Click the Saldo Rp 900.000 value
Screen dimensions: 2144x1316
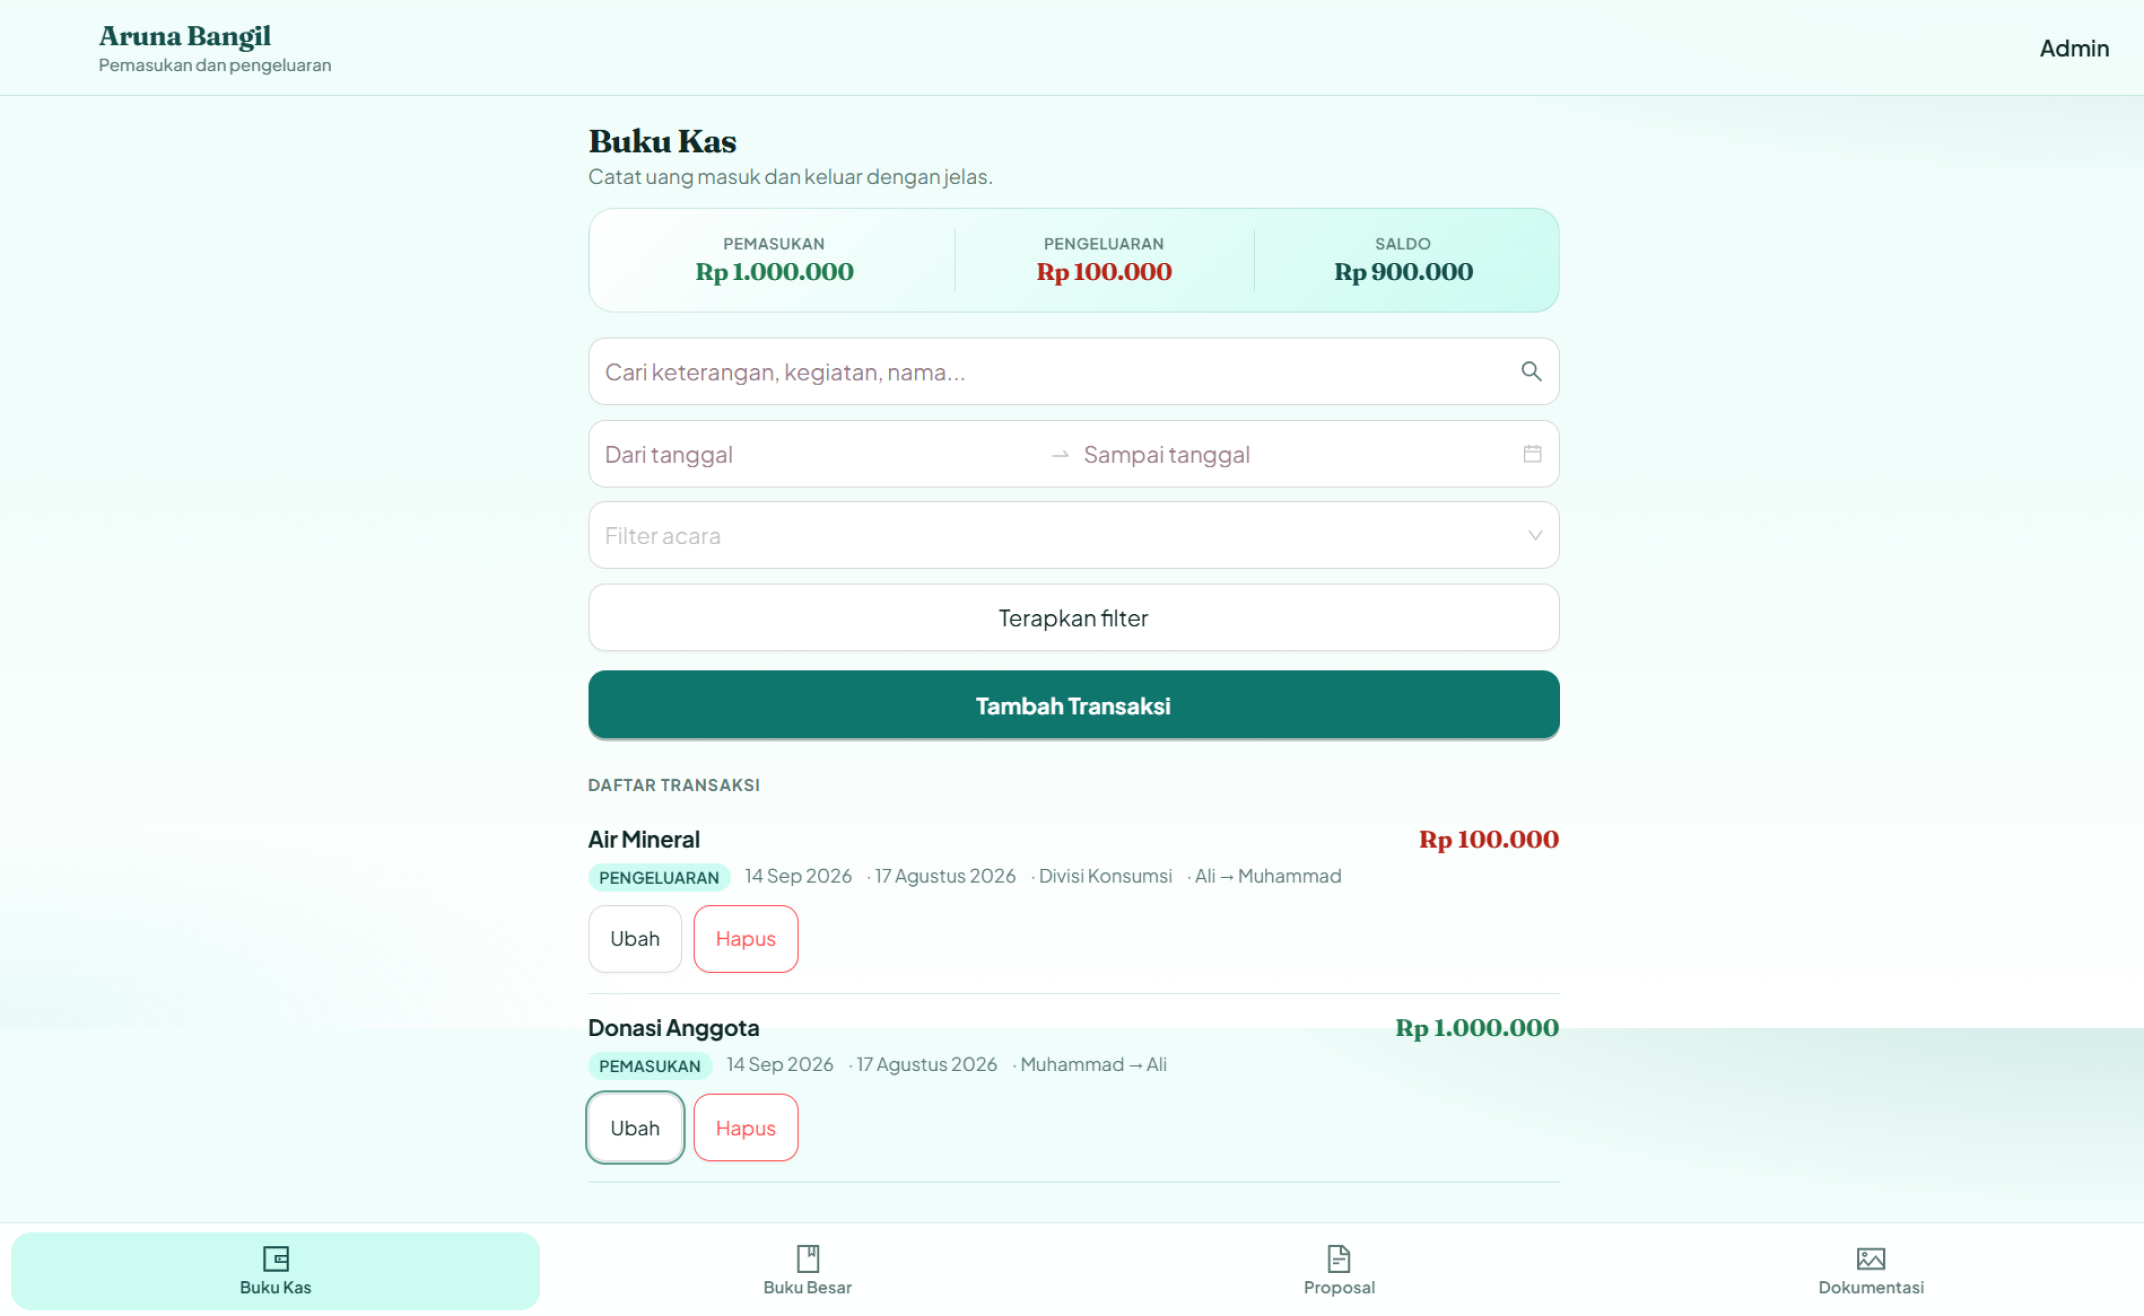coord(1403,272)
